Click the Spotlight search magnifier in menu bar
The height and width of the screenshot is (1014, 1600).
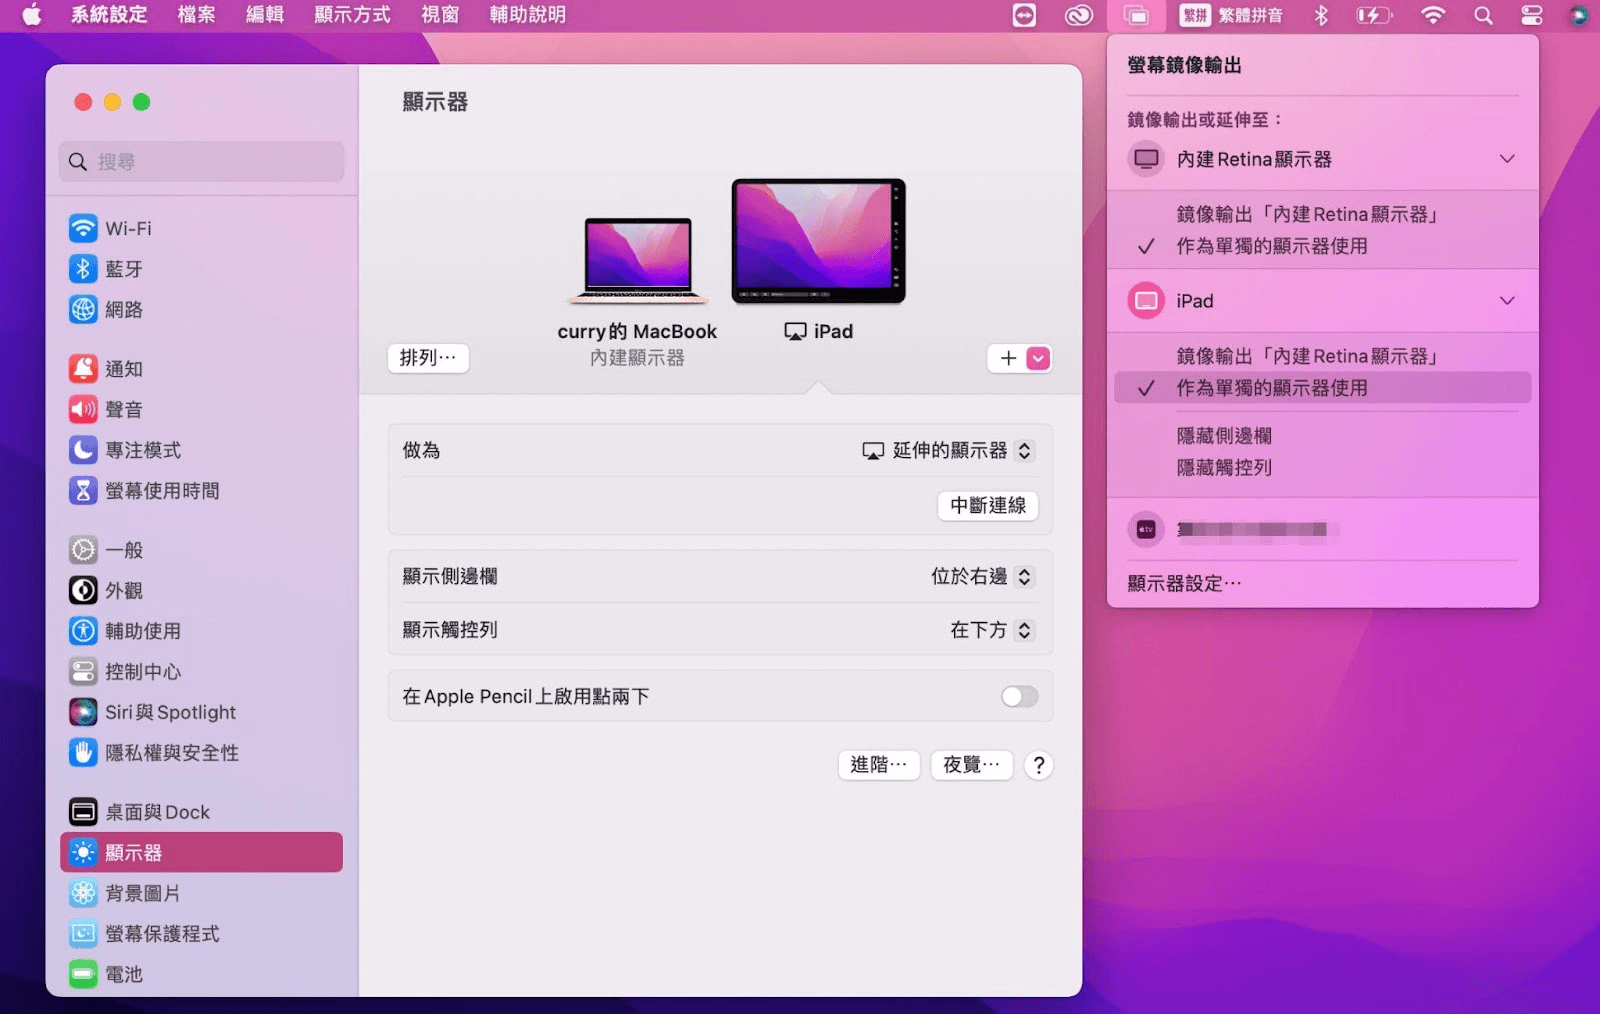click(x=1483, y=15)
